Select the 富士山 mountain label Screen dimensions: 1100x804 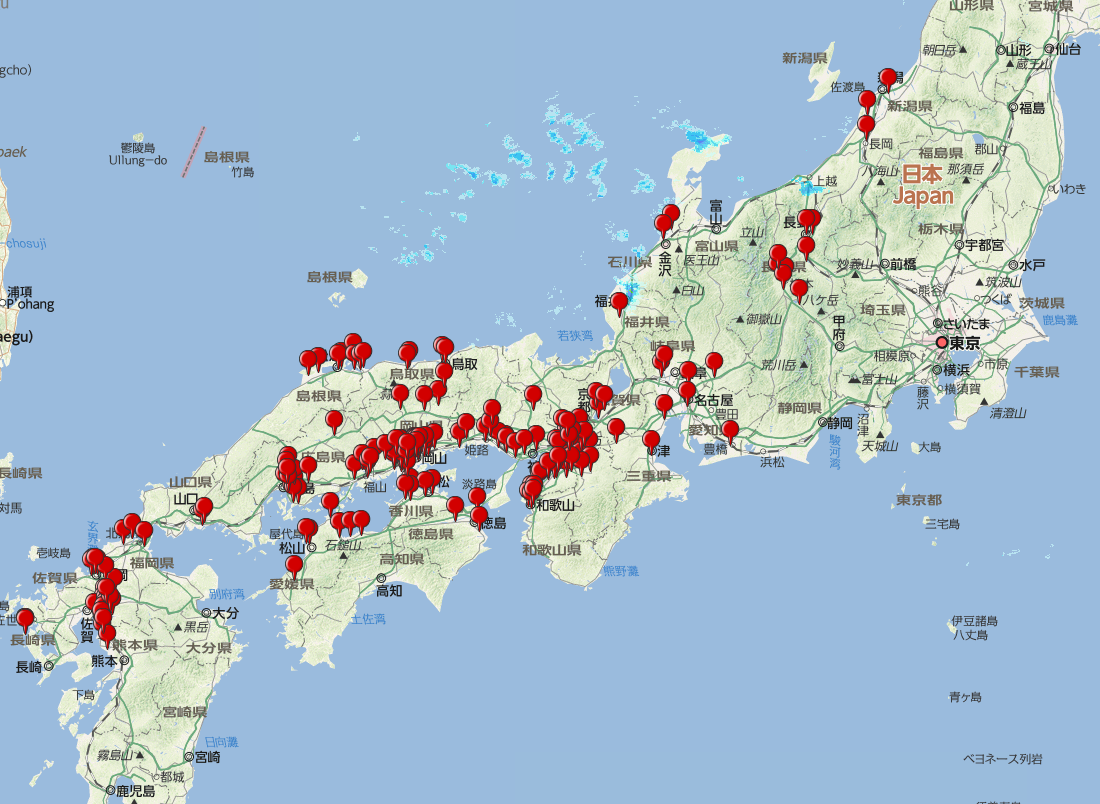(x=880, y=379)
